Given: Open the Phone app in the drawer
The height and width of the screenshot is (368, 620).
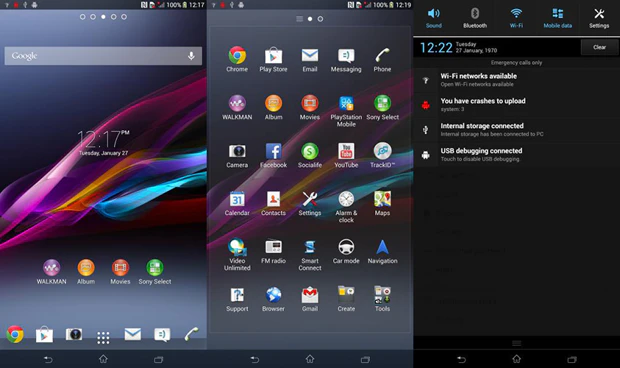Looking at the screenshot, I should click(x=382, y=59).
